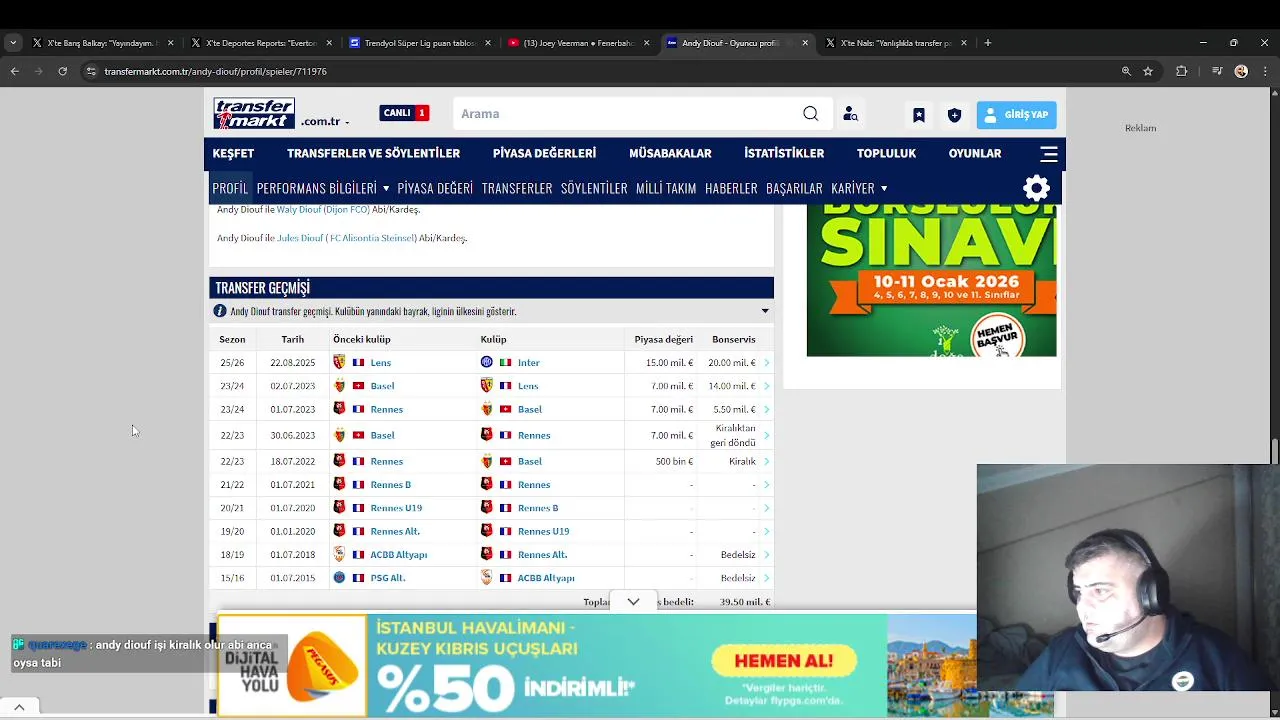Open the KEŞFET menu
1280x720 pixels.
(x=233, y=153)
